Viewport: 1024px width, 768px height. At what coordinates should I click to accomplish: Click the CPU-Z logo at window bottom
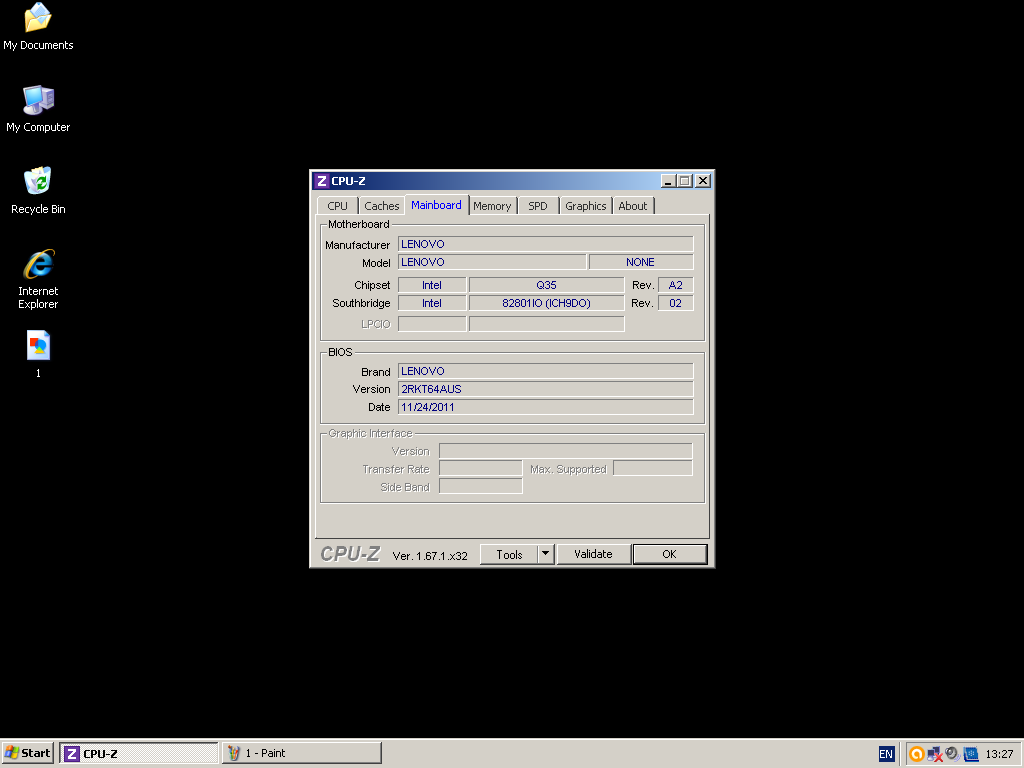(x=350, y=554)
